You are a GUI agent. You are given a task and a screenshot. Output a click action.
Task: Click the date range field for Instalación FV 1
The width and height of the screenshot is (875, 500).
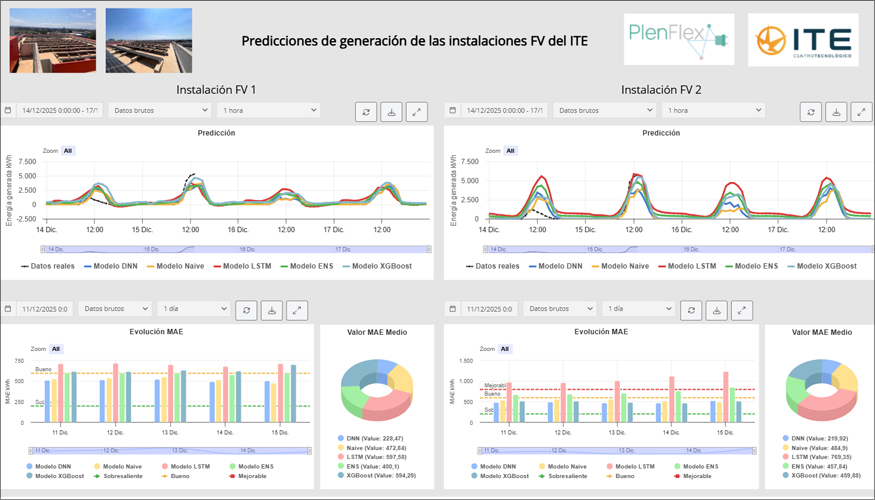coord(58,110)
